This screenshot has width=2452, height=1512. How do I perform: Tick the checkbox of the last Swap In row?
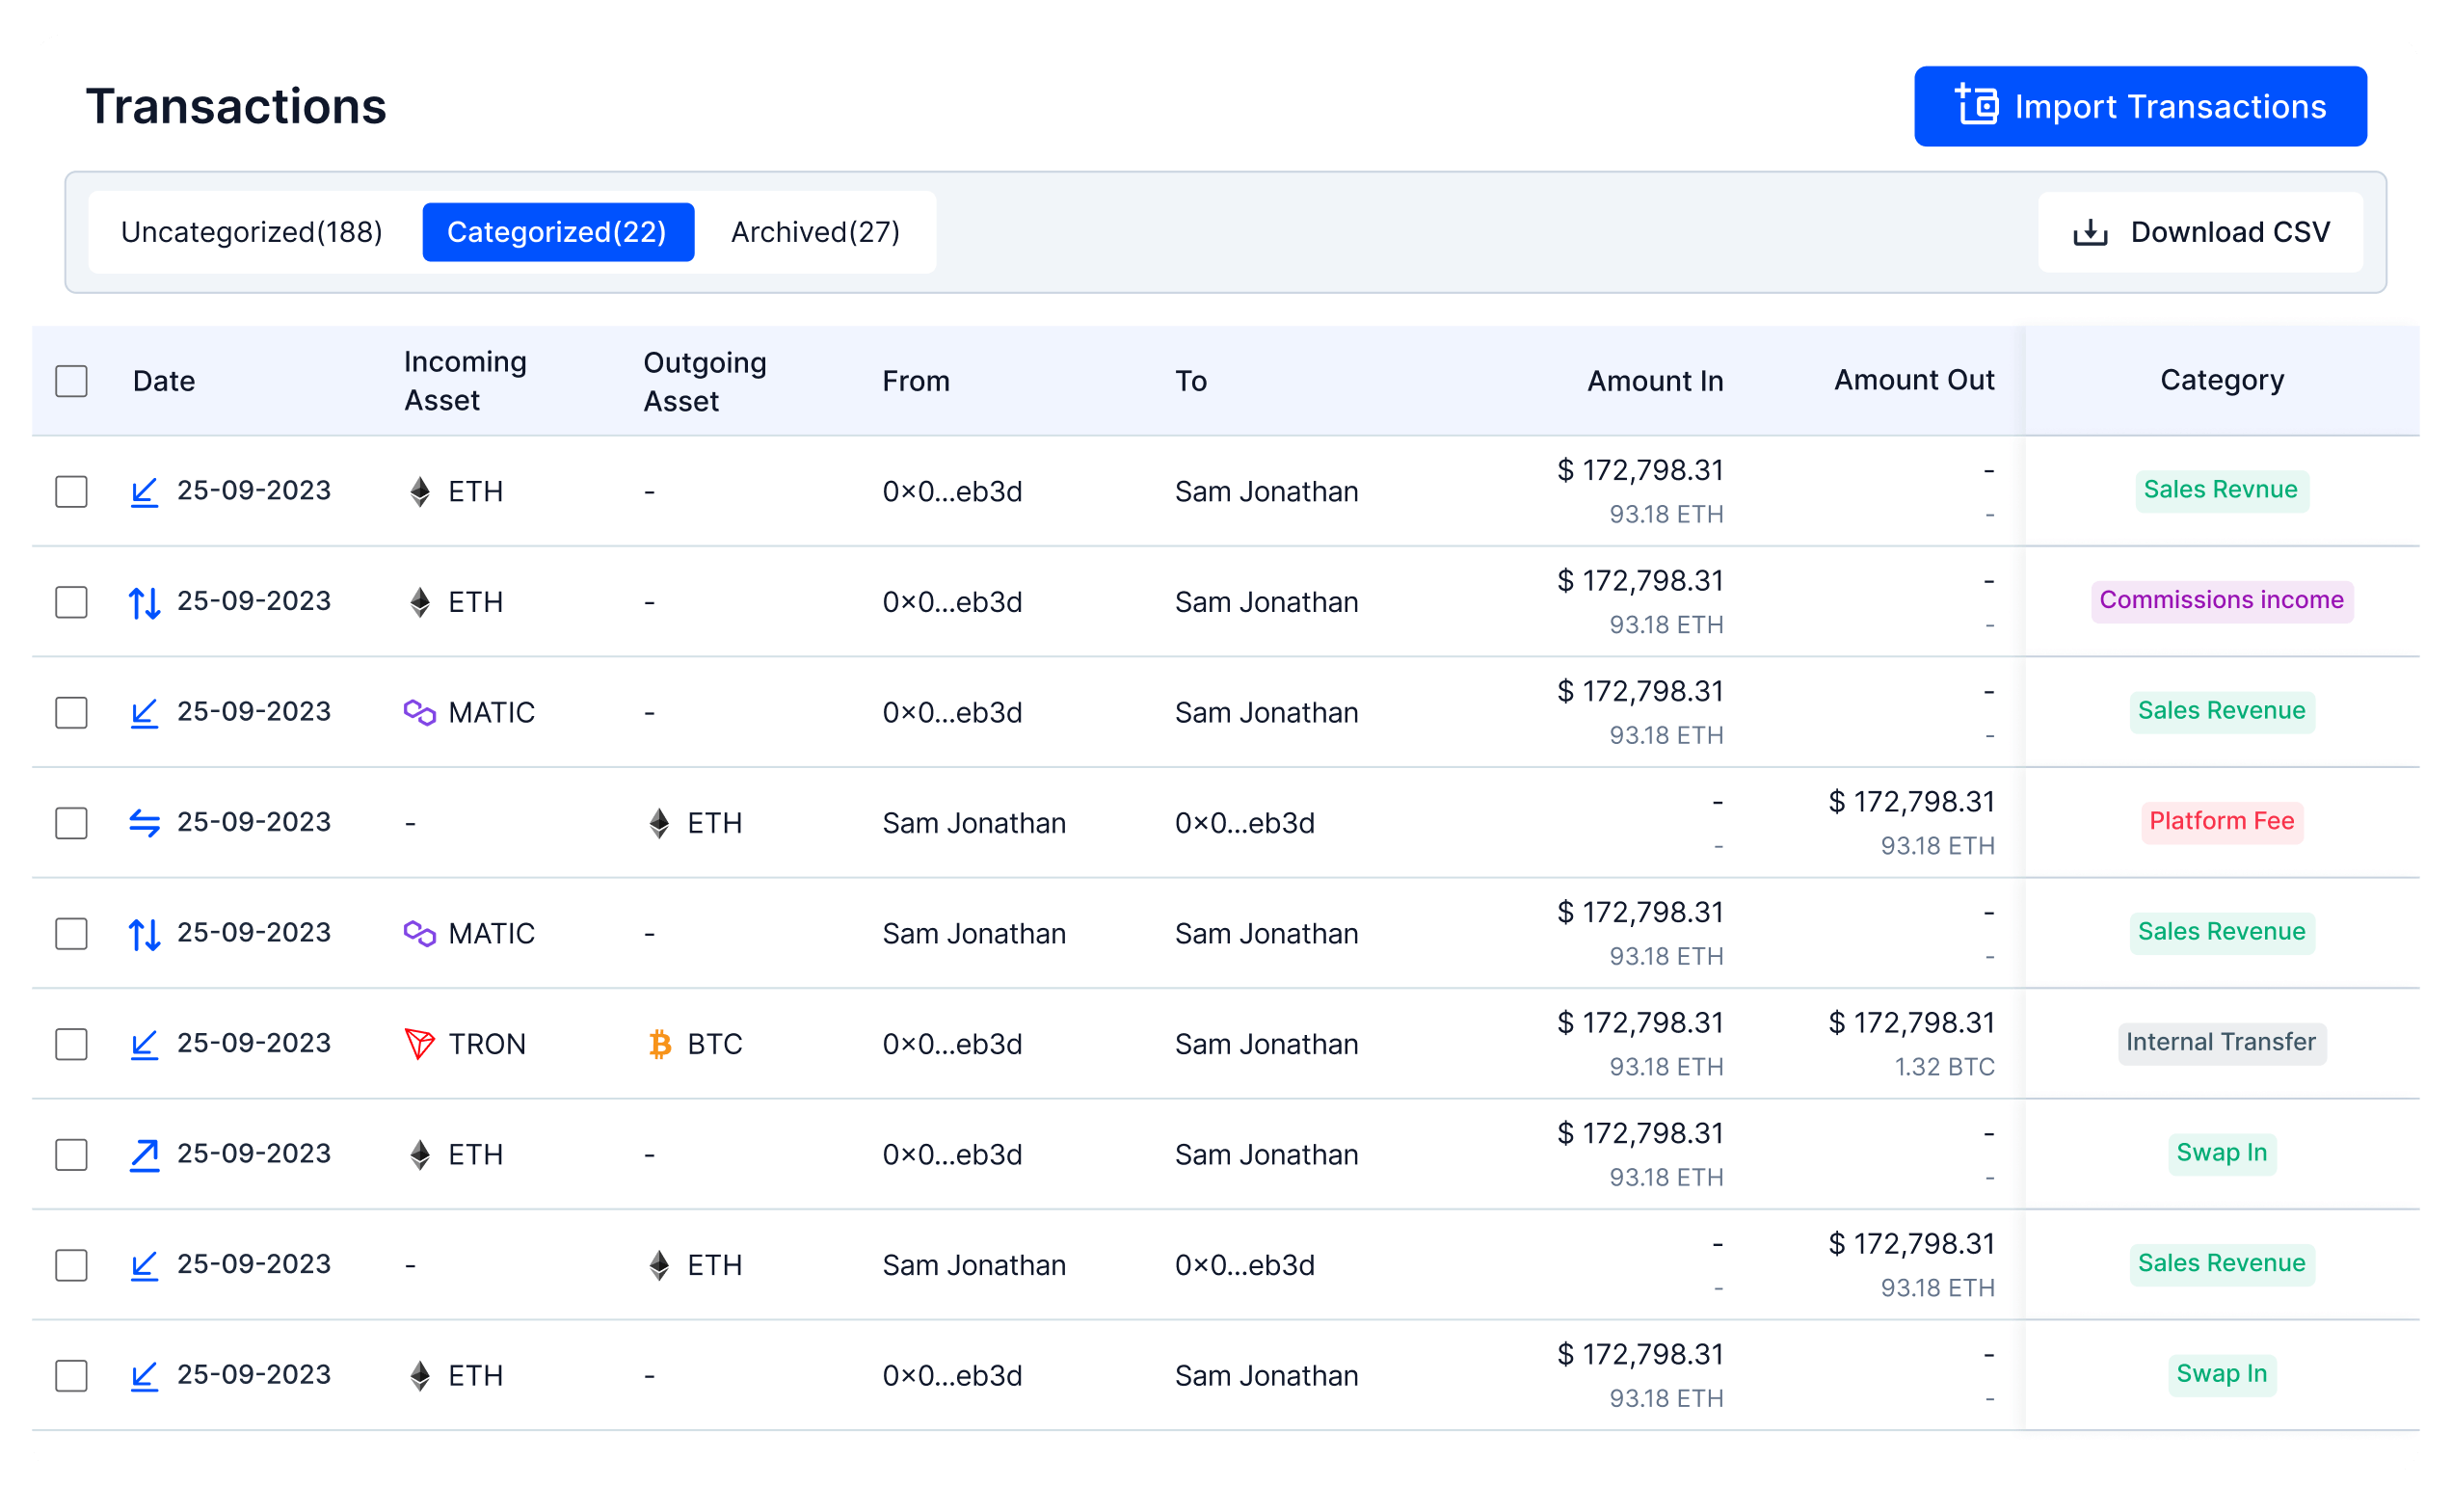point(71,1376)
